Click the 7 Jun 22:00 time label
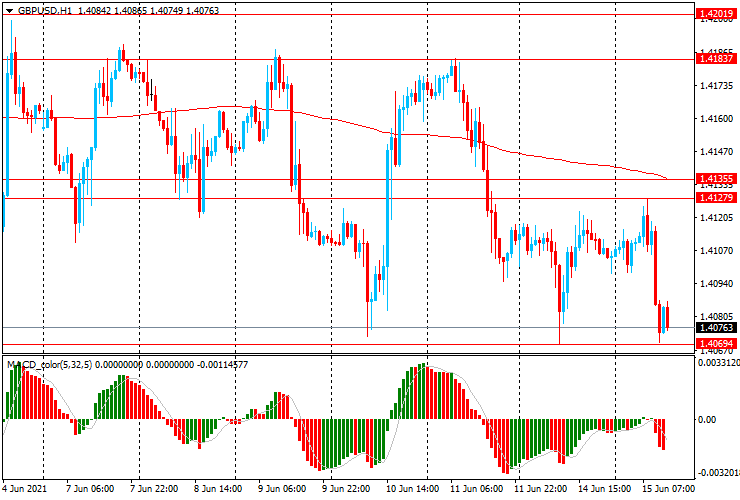740x500 pixels. coord(154,488)
